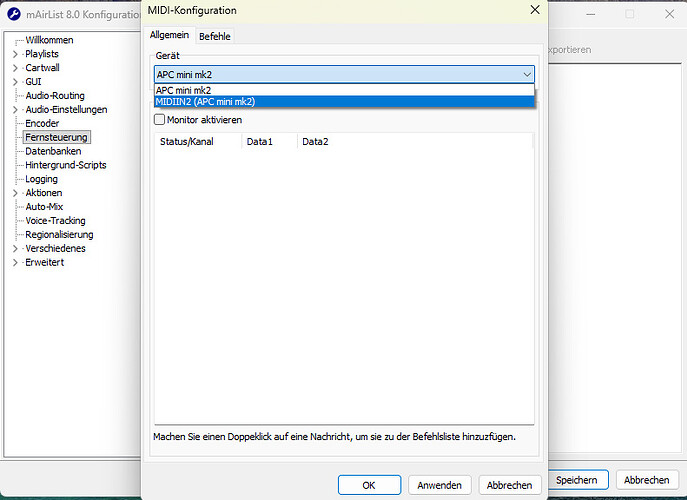
Task: Open the Gerät dropdown arrow
Action: click(526, 74)
